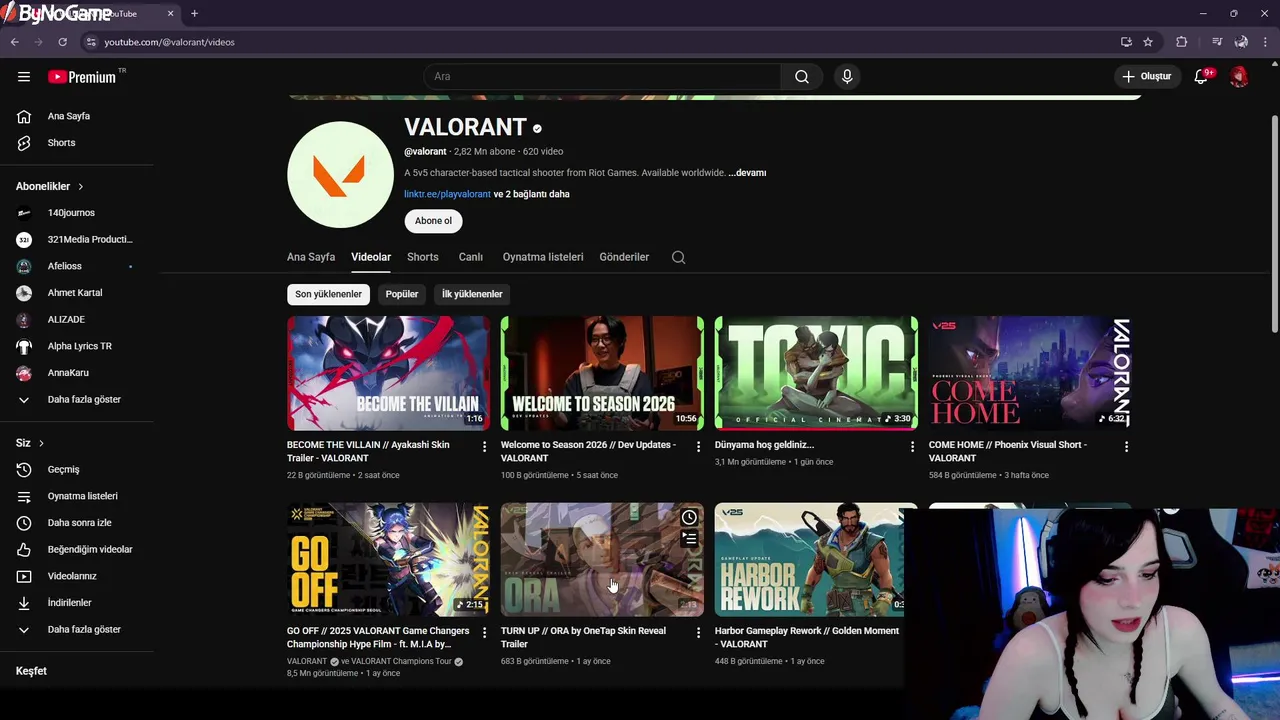The height and width of the screenshot is (720, 1280).
Task: Click the VALORANT channel avatar
Action: [x=340, y=175]
